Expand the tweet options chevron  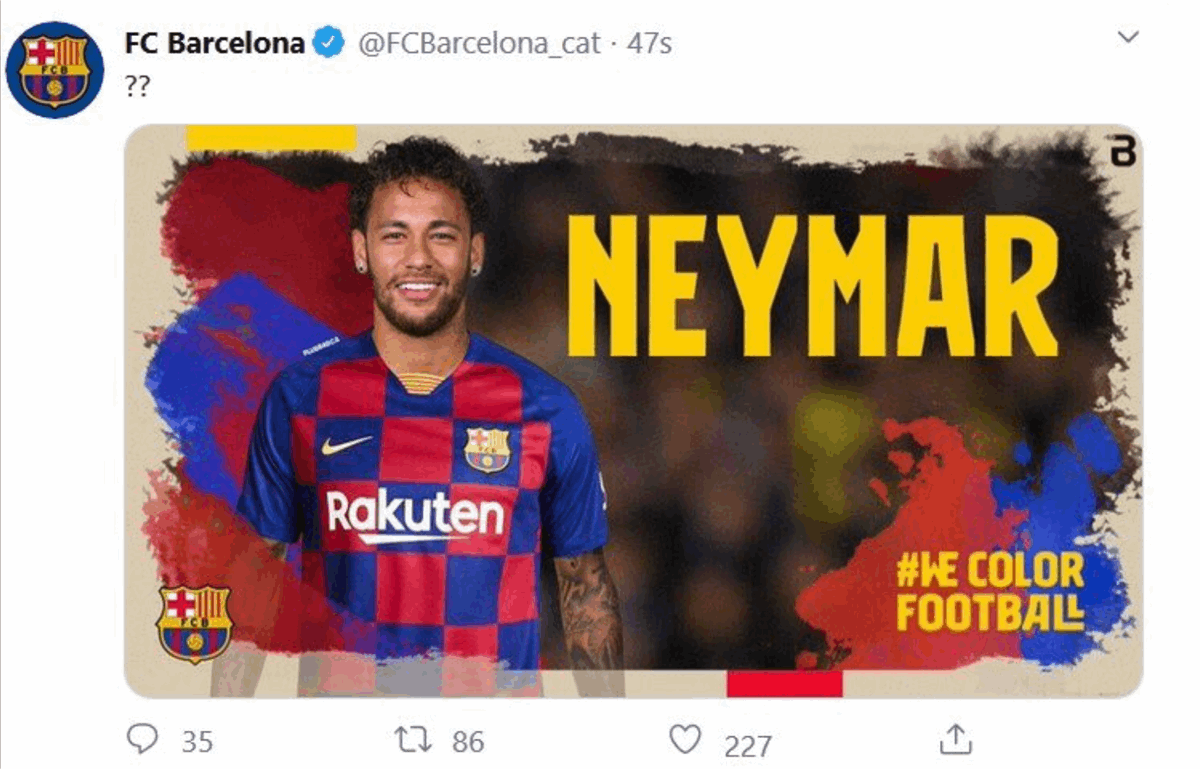point(1128,38)
